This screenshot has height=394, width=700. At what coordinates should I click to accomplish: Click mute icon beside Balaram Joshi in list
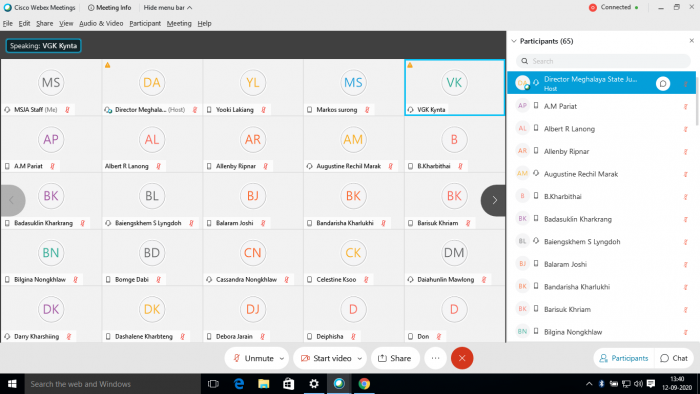(685, 265)
